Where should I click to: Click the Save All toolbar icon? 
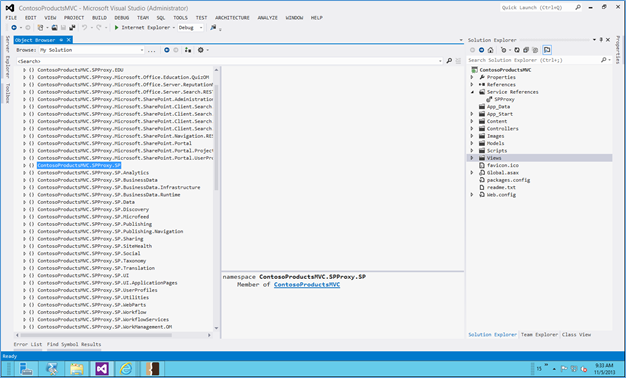click(x=72, y=28)
